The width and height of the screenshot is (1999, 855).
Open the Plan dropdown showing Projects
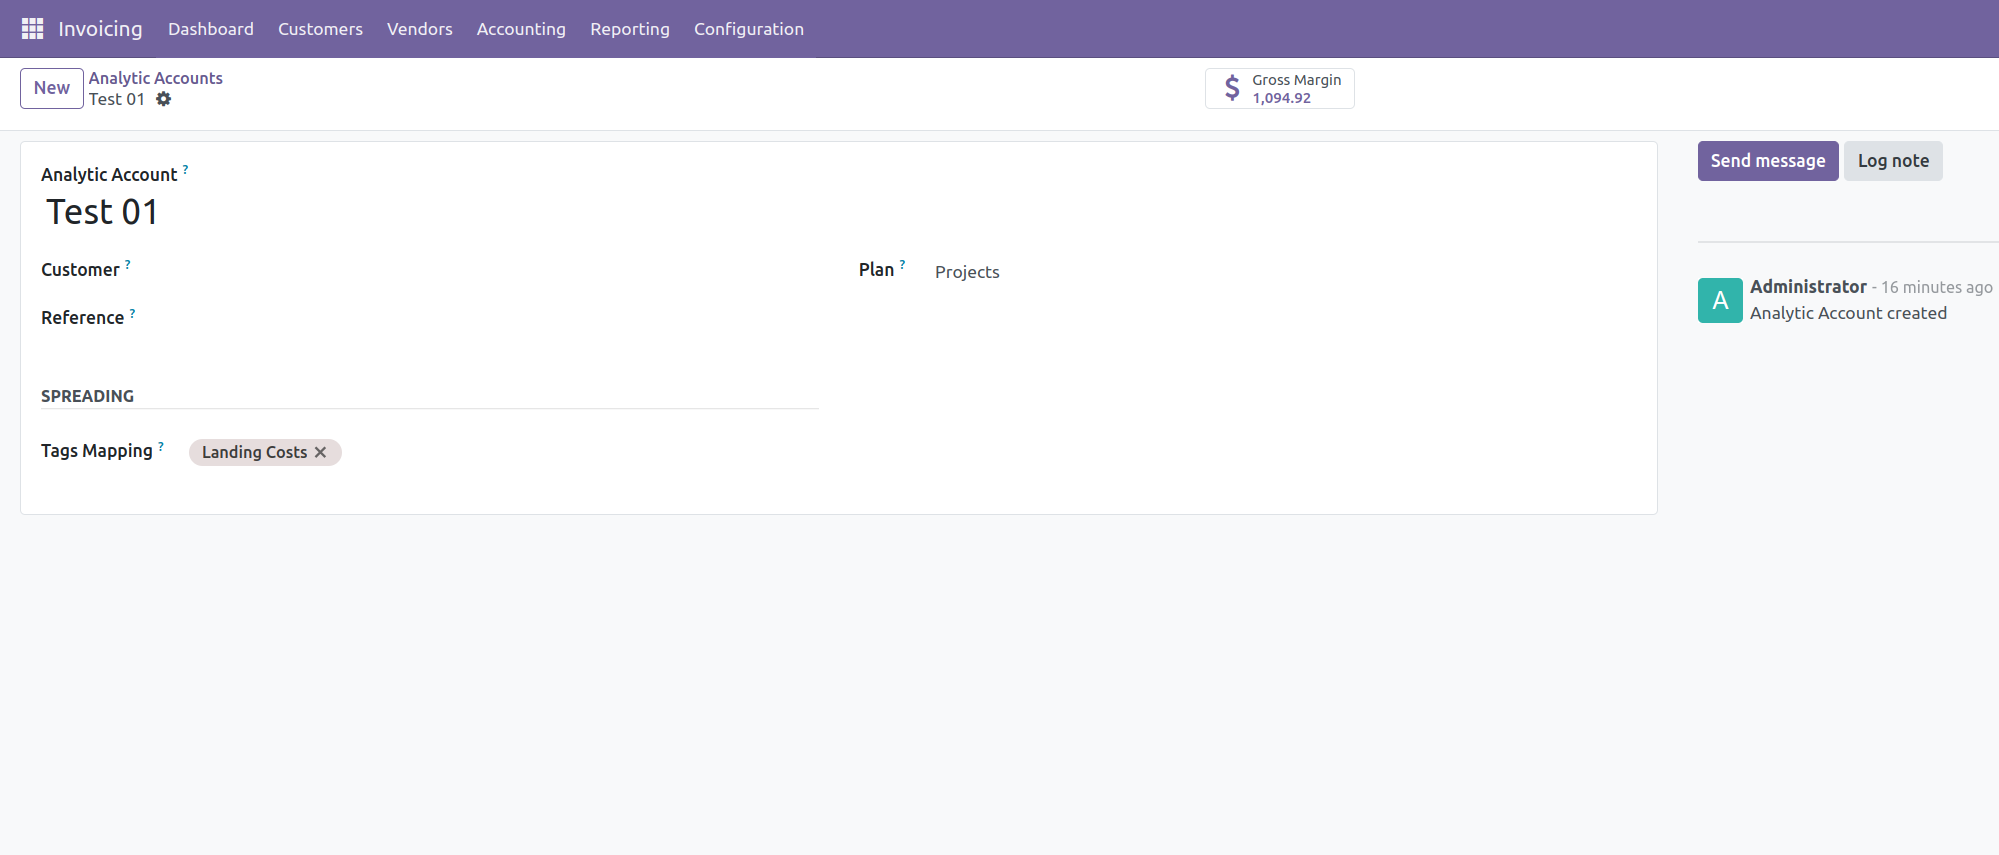pyautogui.click(x=1285, y=272)
